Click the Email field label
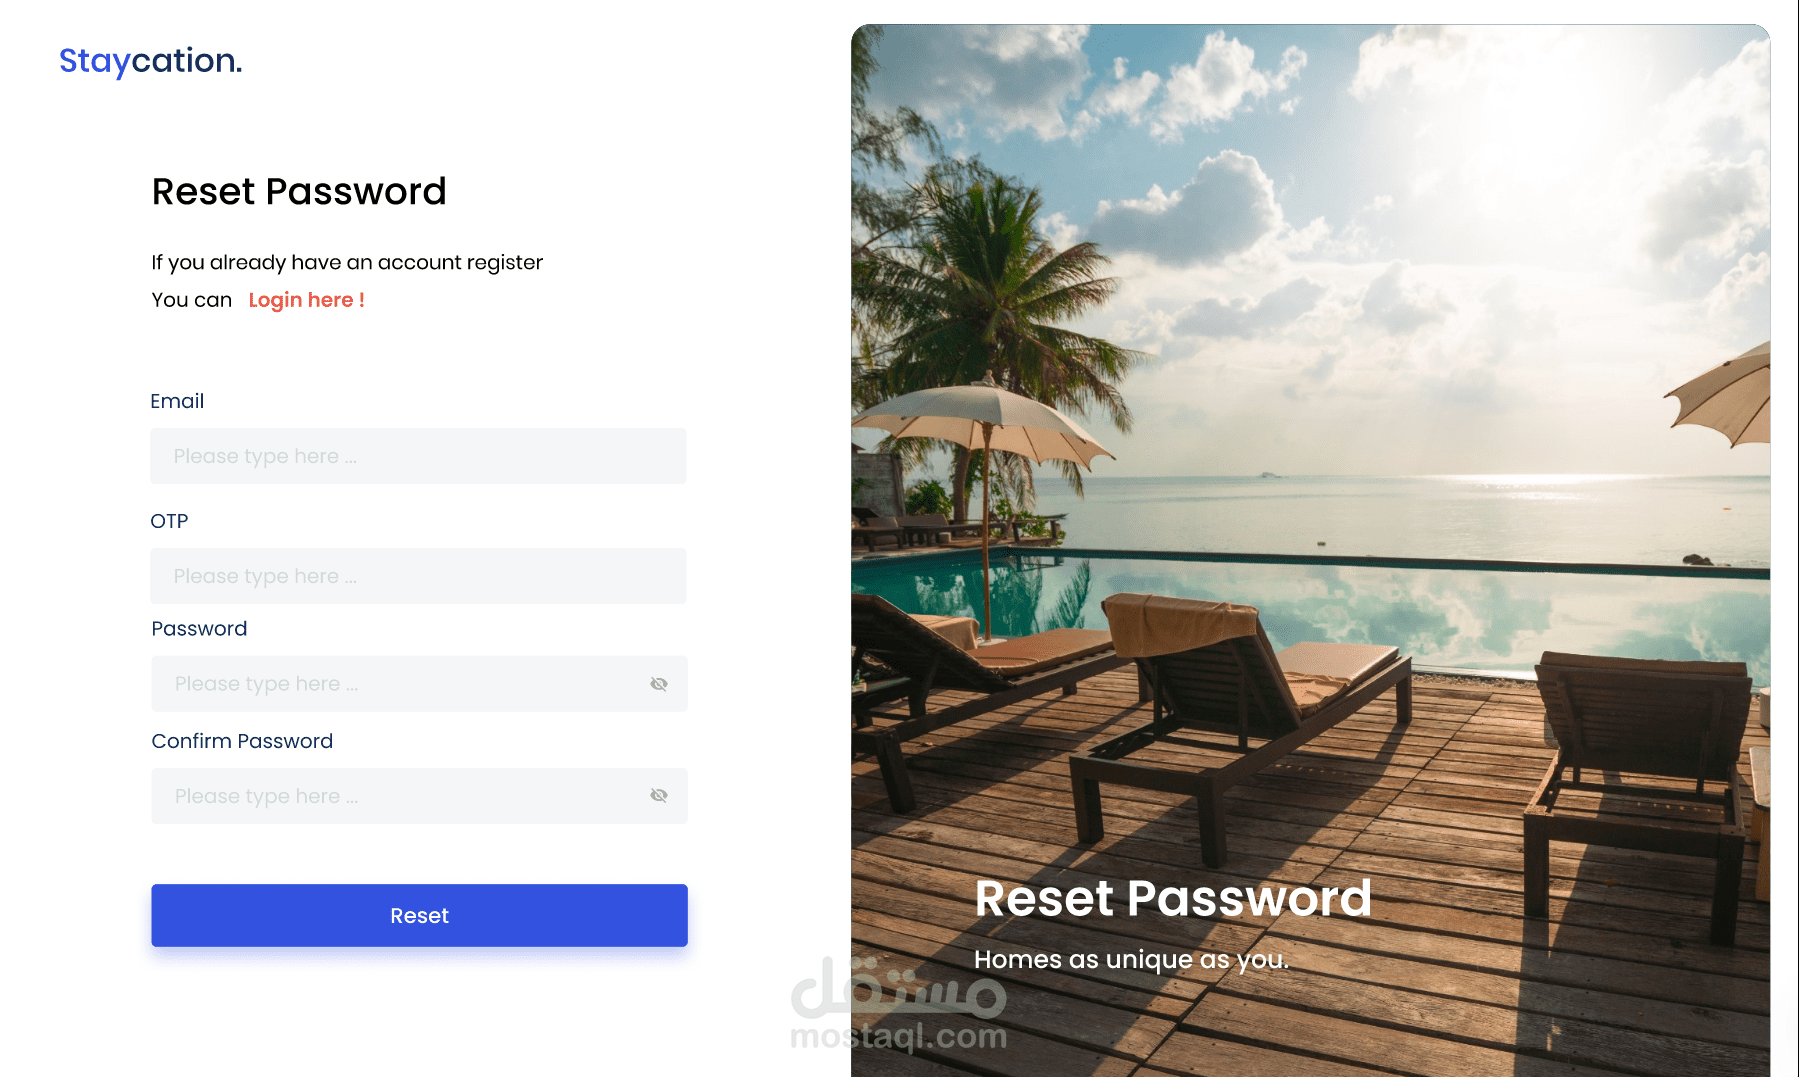This screenshot has height=1077, width=1799. click(177, 401)
